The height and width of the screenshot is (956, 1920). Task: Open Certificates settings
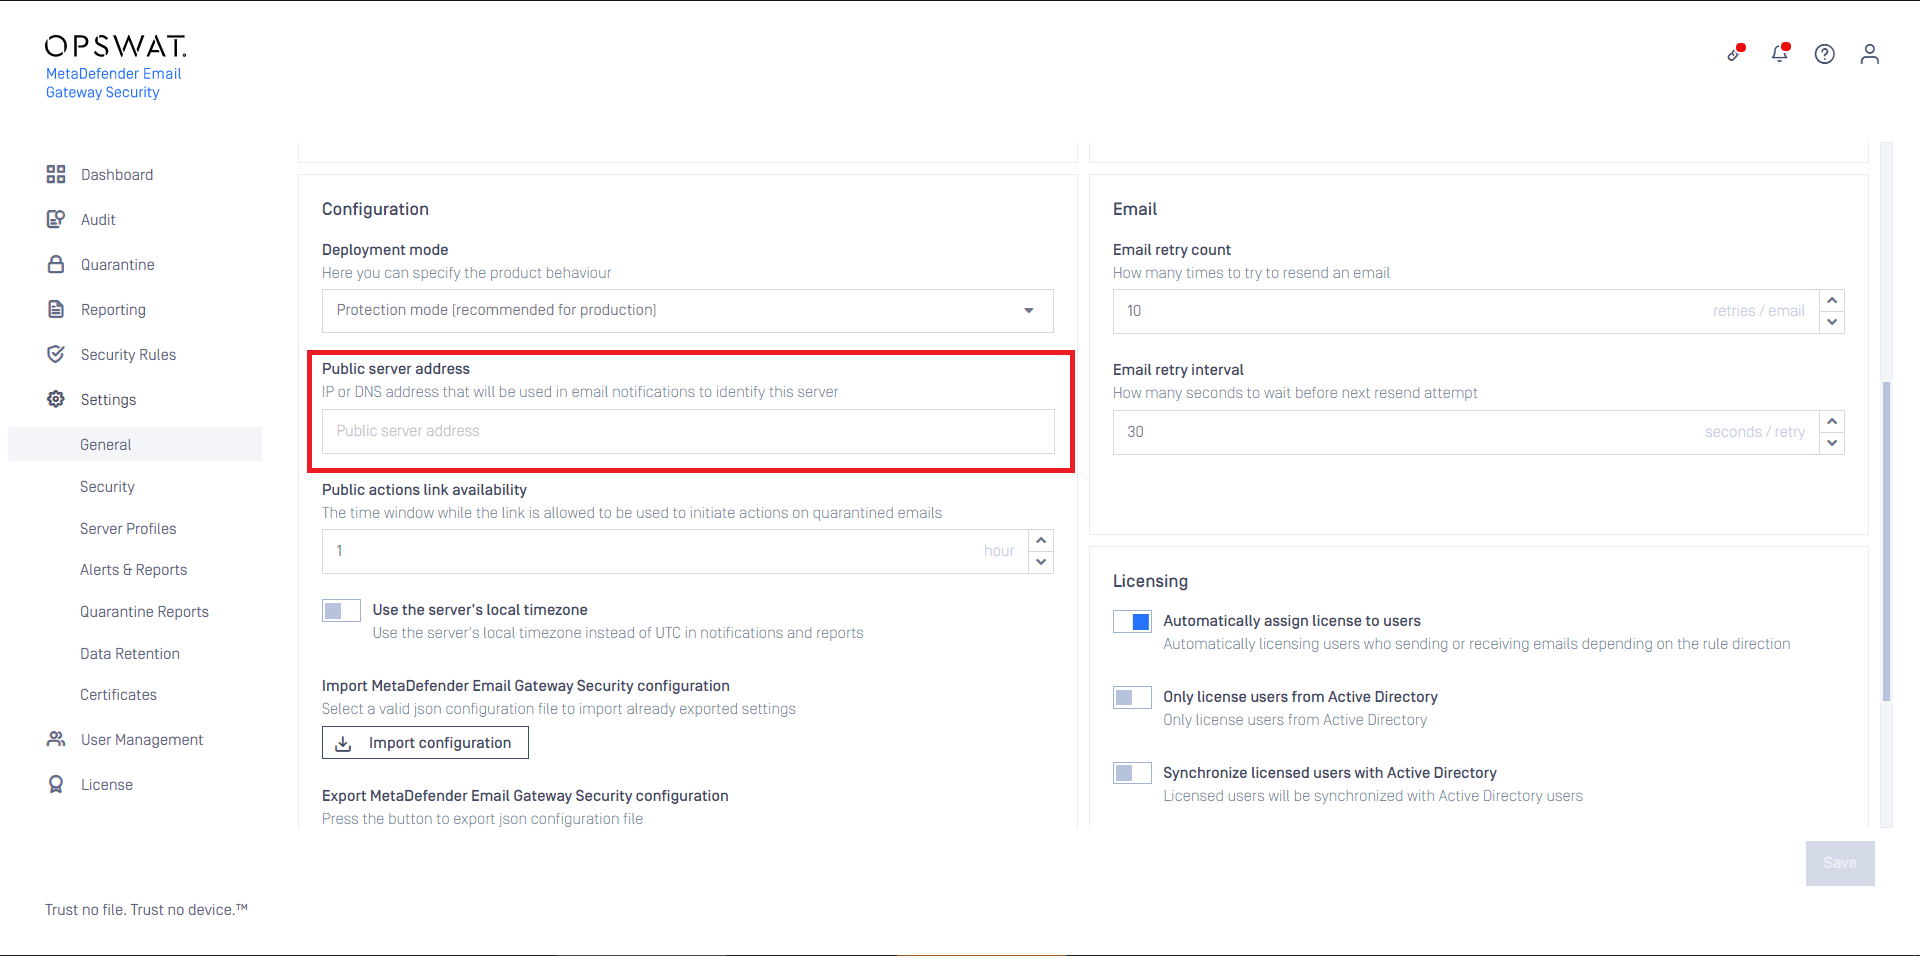[118, 694]
